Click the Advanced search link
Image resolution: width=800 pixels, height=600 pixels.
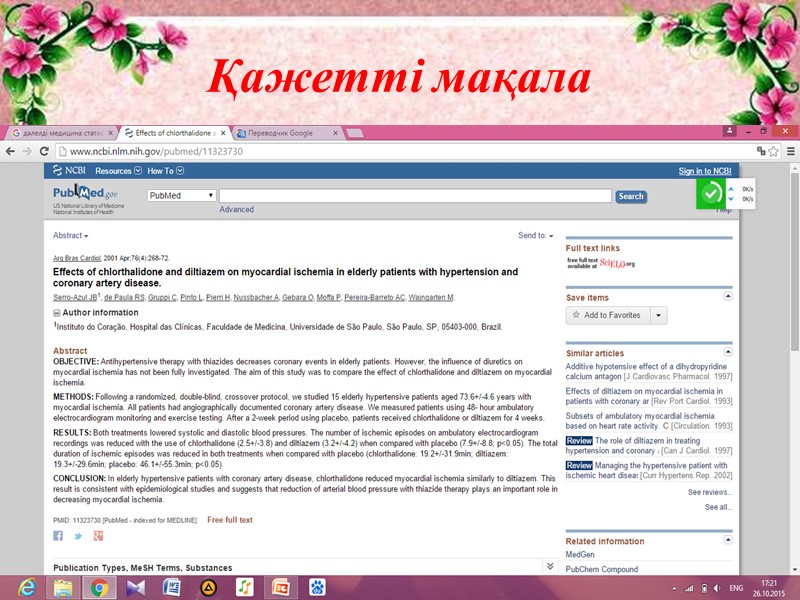236,209
